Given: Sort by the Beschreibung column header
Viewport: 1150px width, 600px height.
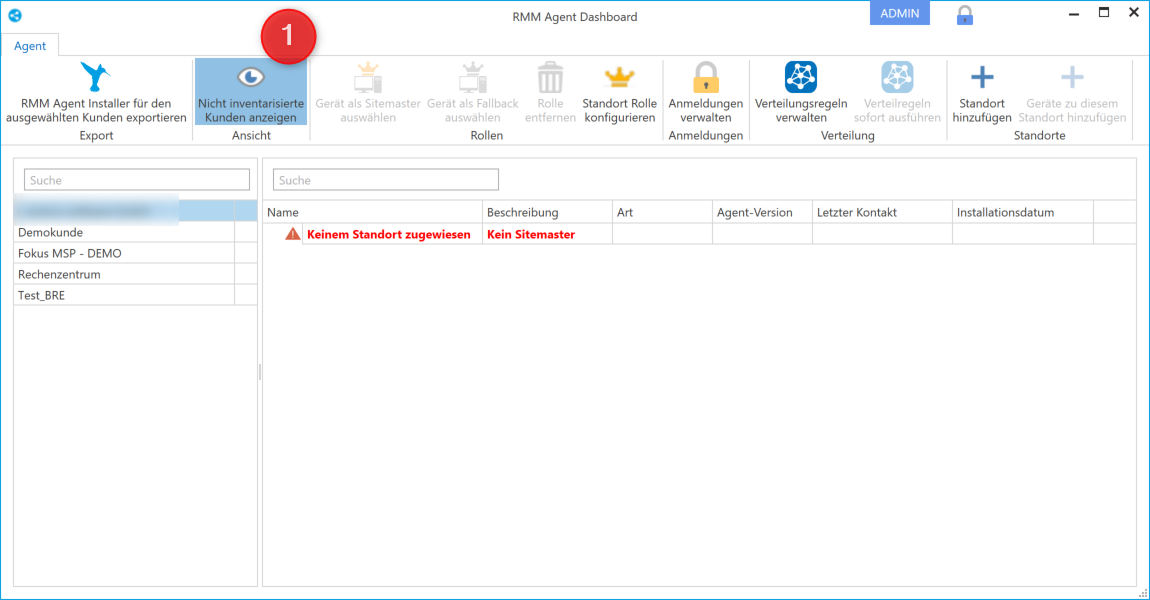Looking at the screenshot, I should click(x=547, y=212).
